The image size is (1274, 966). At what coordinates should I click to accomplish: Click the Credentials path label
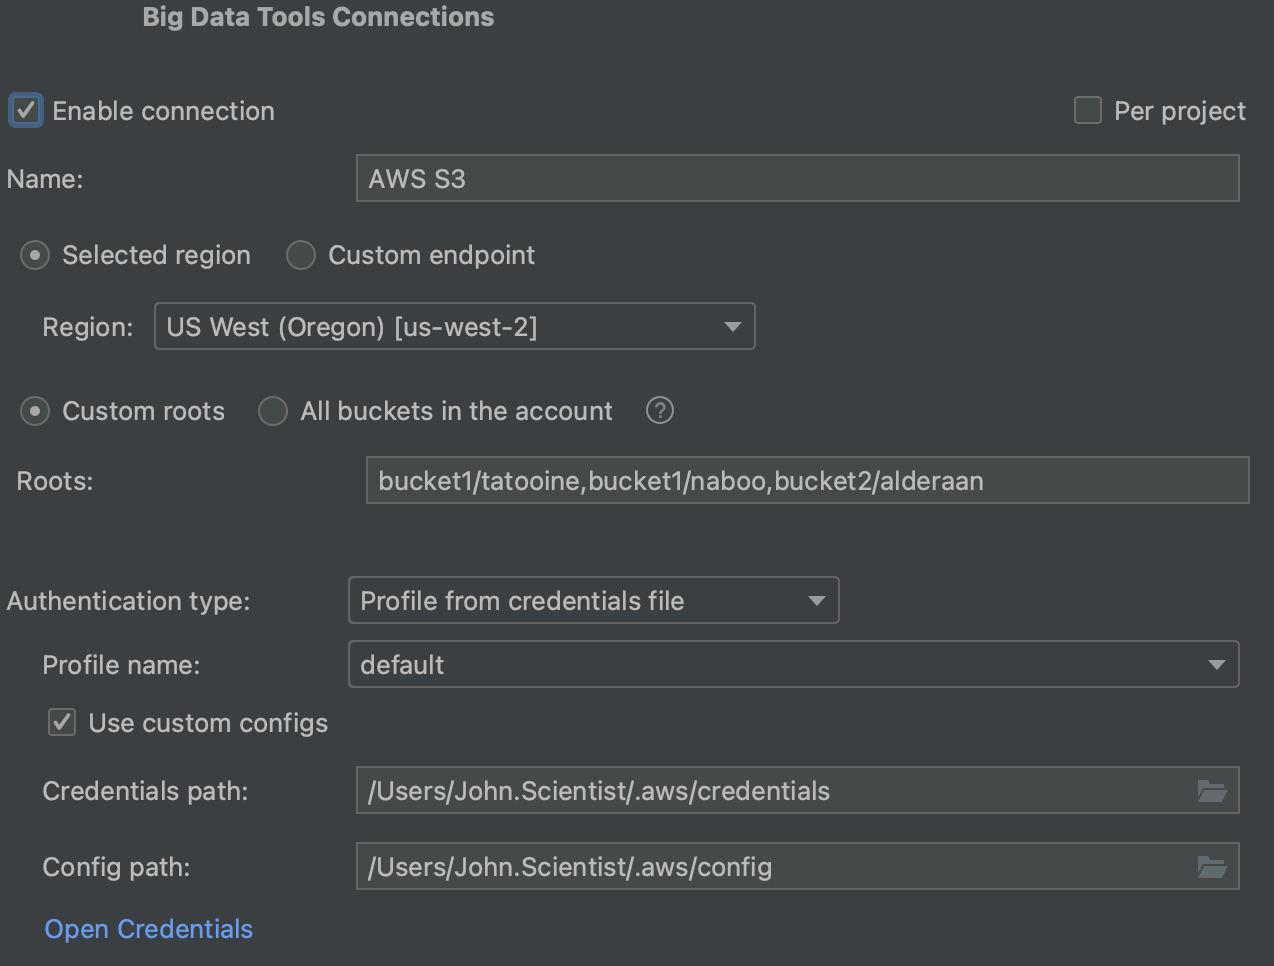click(x=145, y=791)
